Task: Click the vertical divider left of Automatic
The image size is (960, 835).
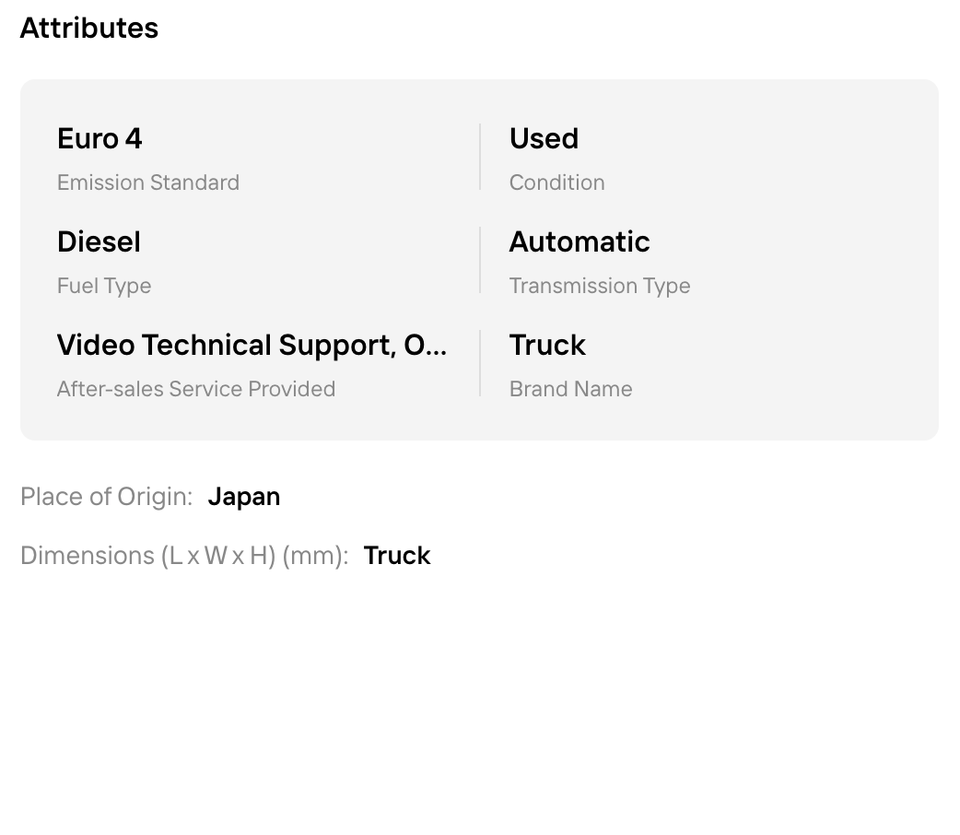Action: [480, 260]
